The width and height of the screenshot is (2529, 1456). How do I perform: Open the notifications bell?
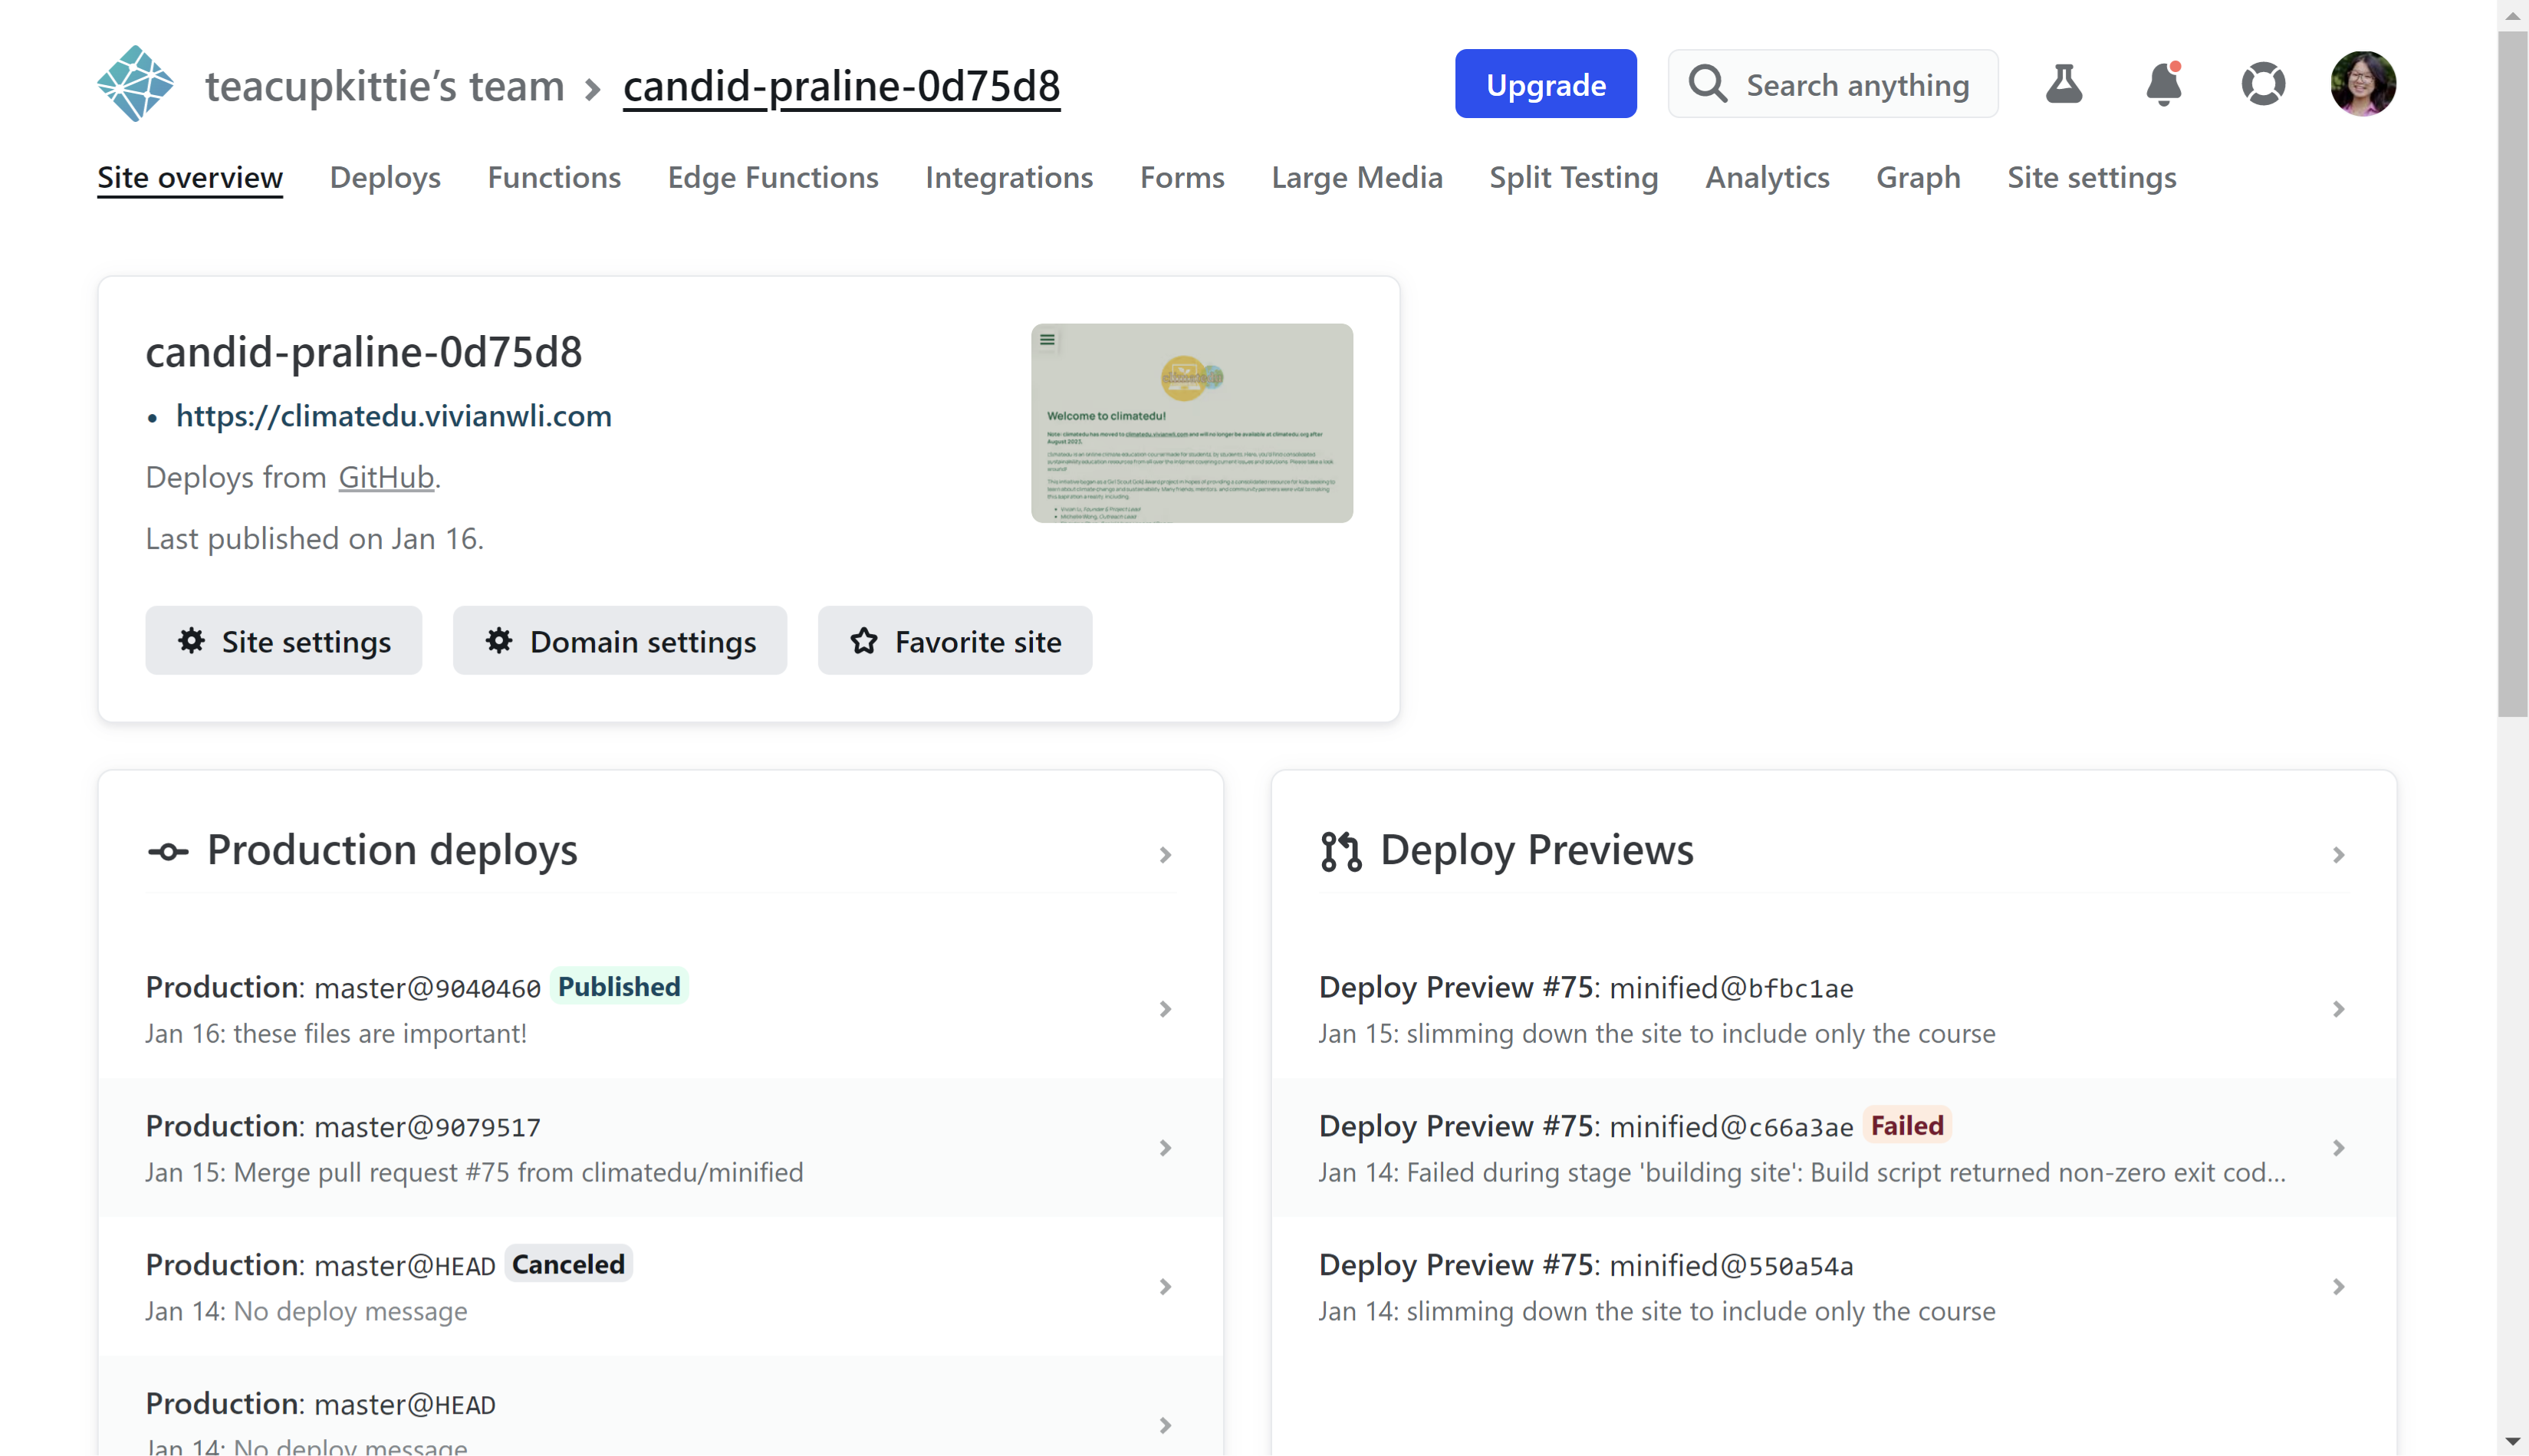coord(2164,84)
